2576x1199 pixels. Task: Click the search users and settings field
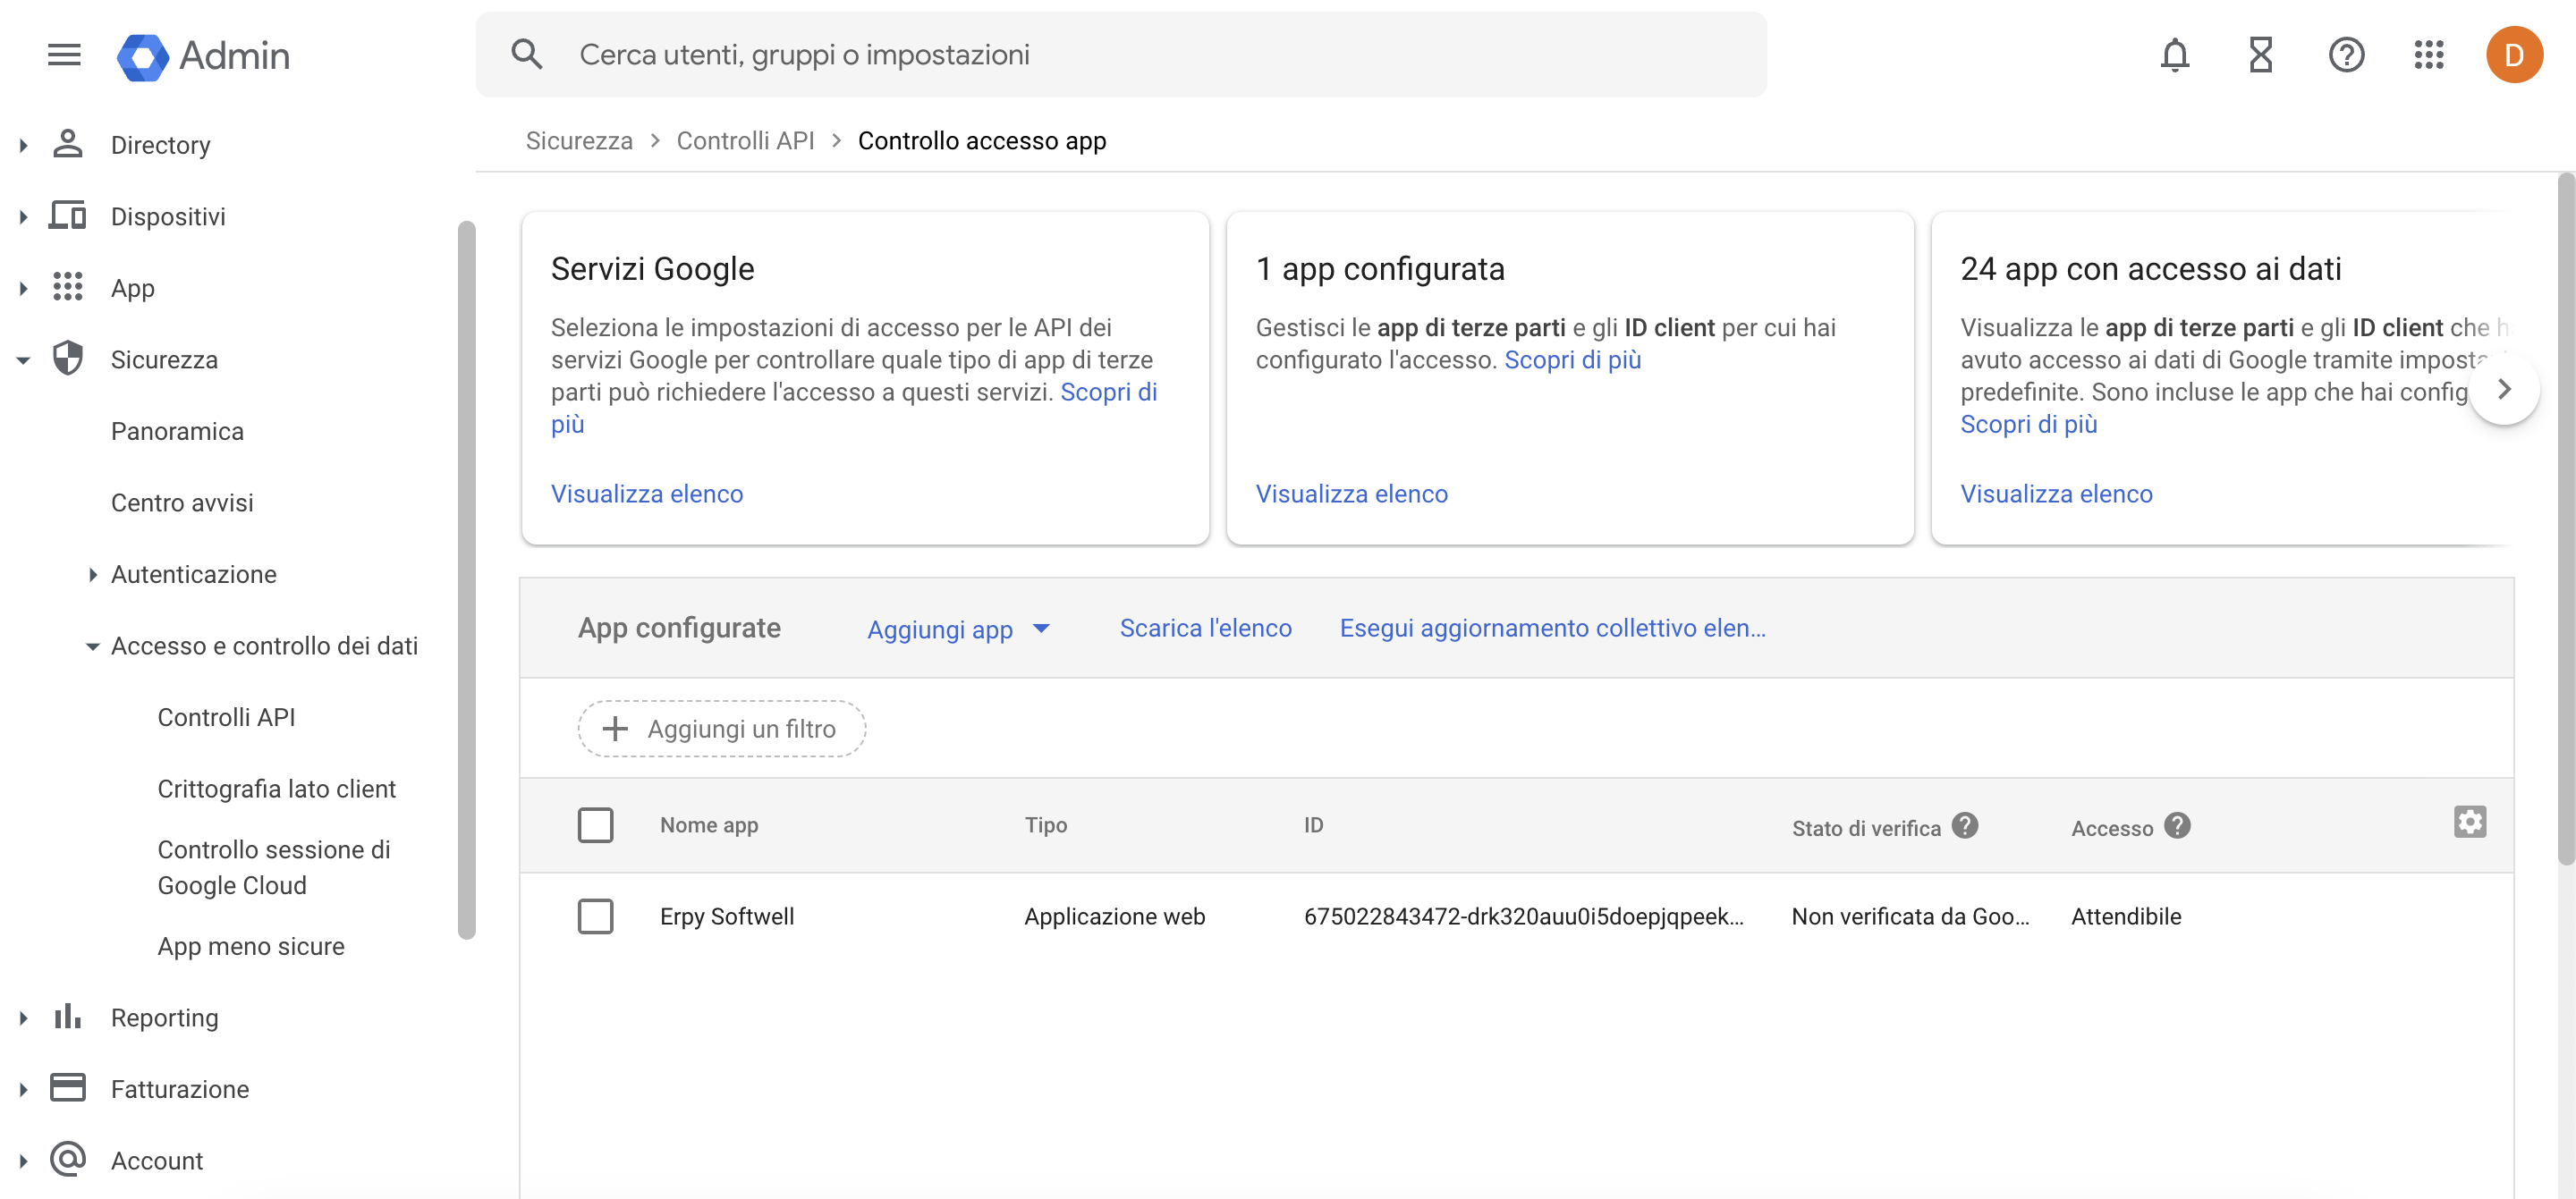click(x=1120, y=55)
